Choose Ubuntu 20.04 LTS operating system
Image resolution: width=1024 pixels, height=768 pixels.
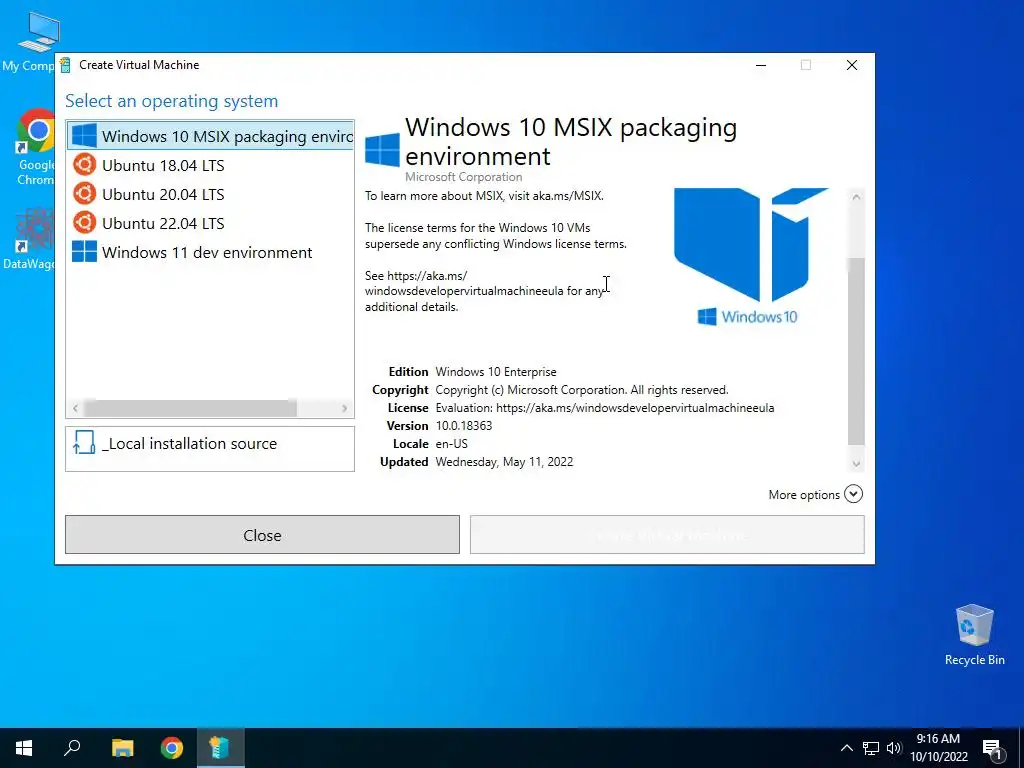pyautogui.click(x=210, y=194)
